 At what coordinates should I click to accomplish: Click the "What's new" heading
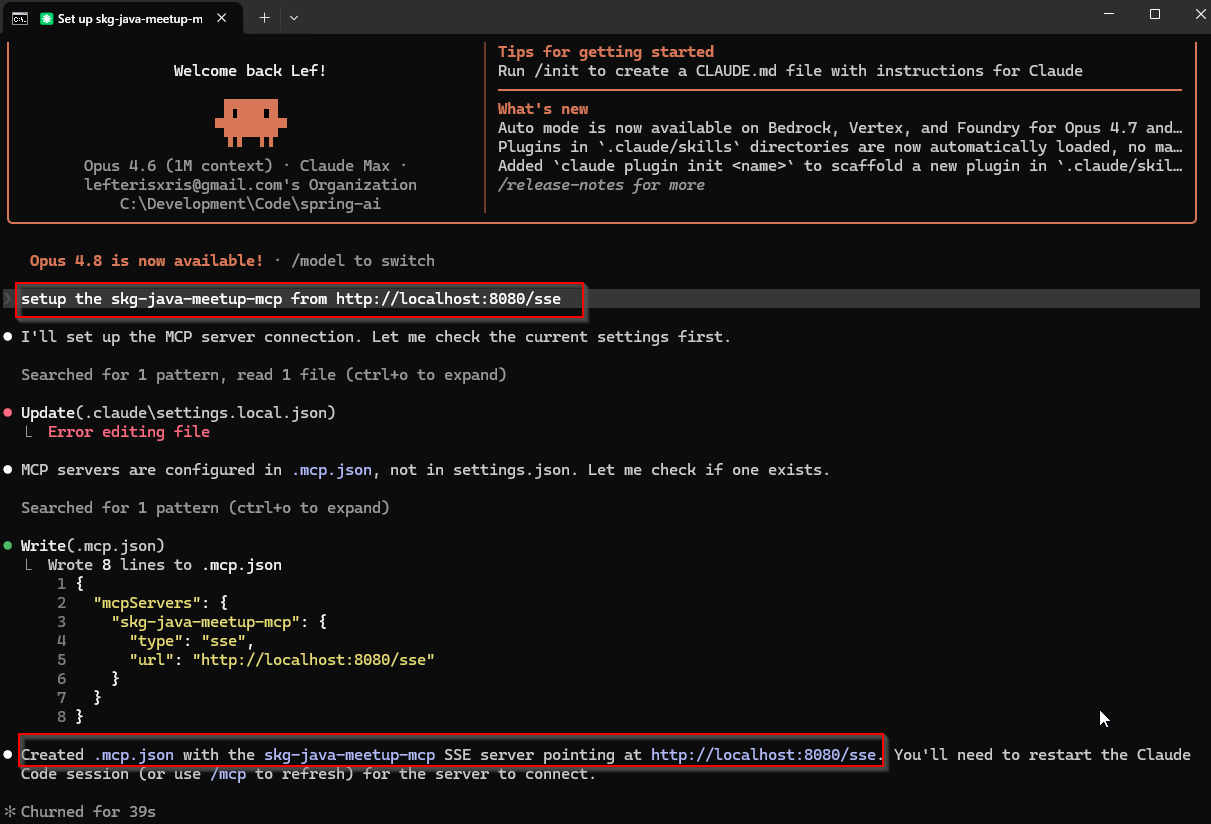click(543, 109)
